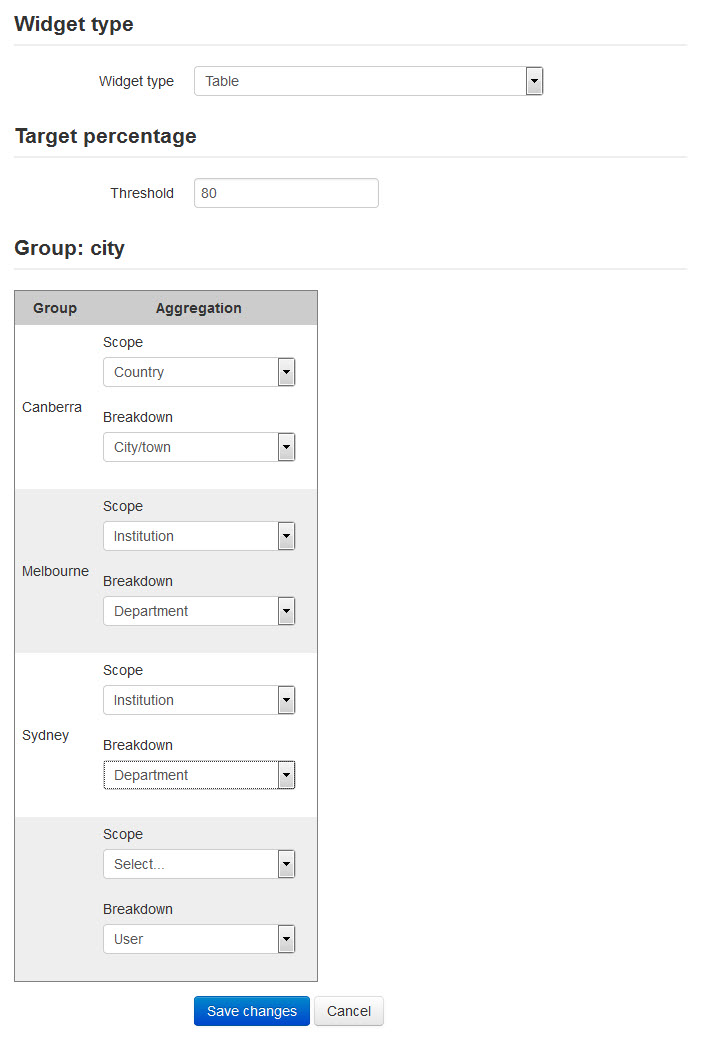Click the Cancel button
The height and width of the screenshot is (1040, 702).
coord(349,1011)
